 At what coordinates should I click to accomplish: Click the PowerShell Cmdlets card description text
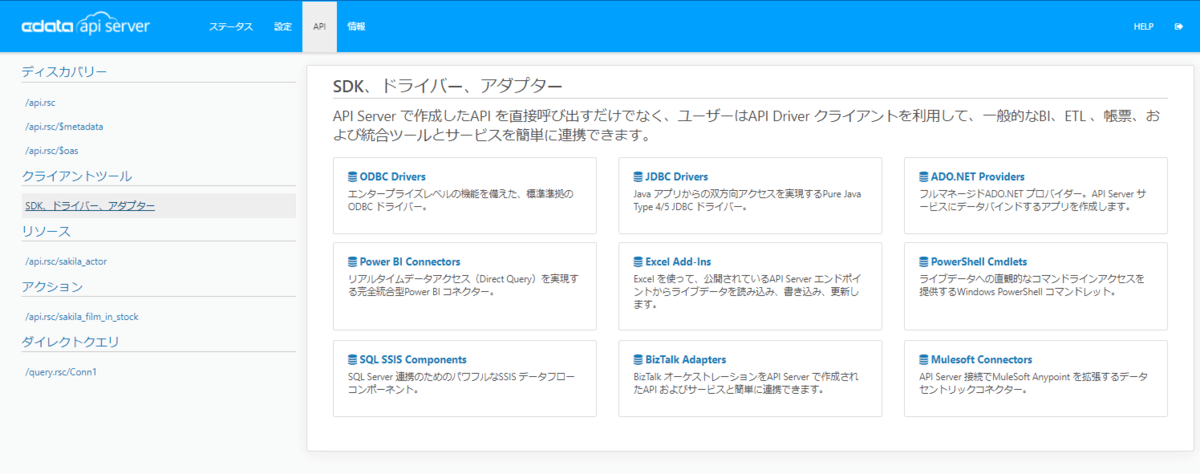(1031, 285)
